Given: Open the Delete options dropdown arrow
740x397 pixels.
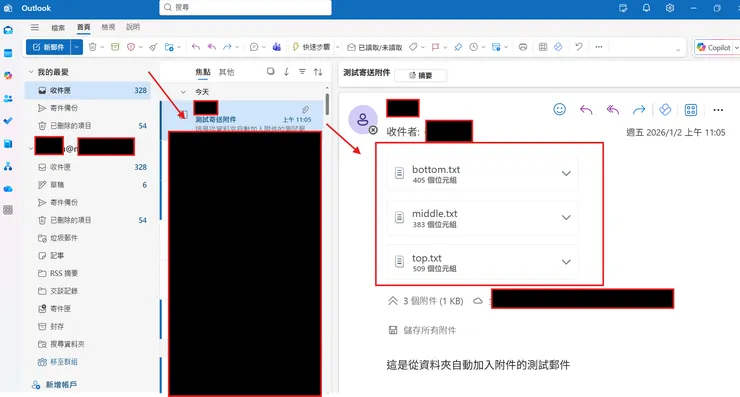Looking at the screenshot, I should click(102, 47).
